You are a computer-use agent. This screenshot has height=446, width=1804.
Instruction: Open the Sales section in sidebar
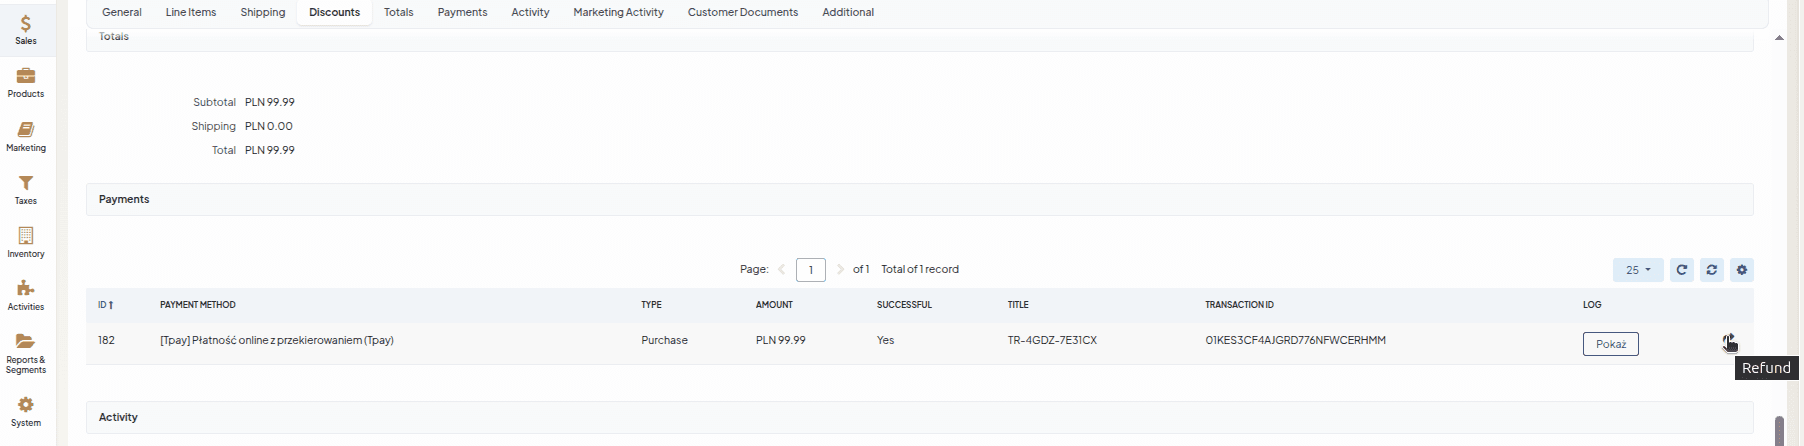coord(26,29)
